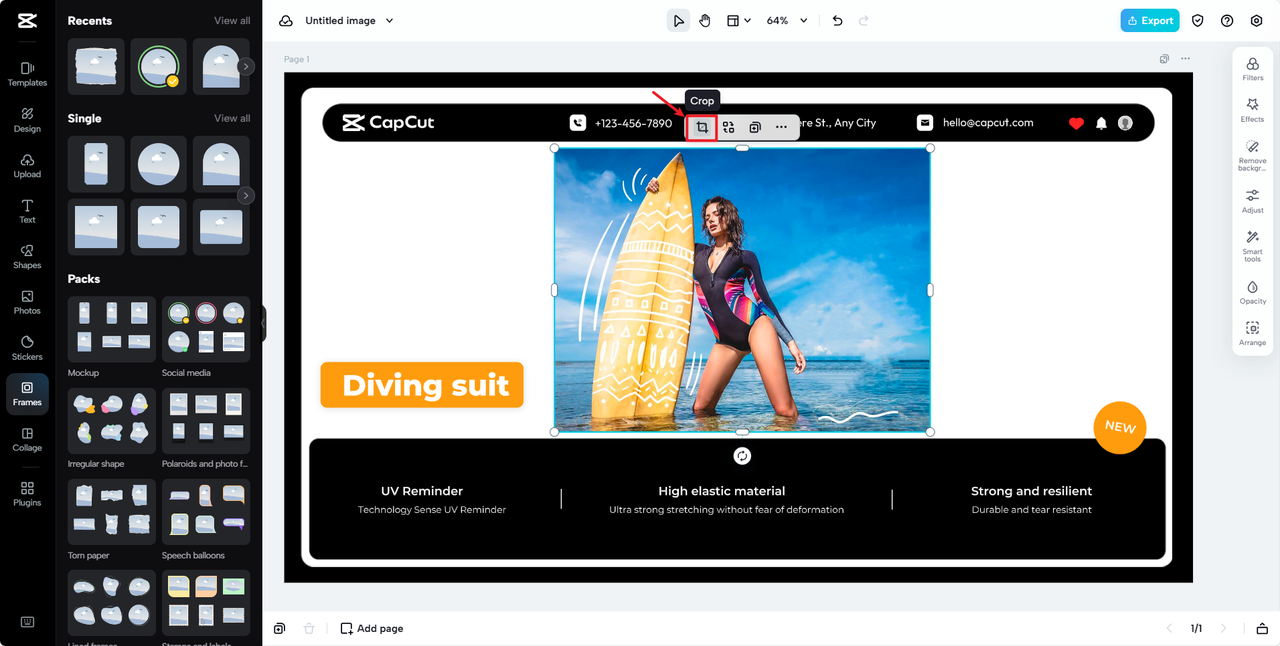Open the Stickers sidebar panel
1280x646 pixels.
27,348
